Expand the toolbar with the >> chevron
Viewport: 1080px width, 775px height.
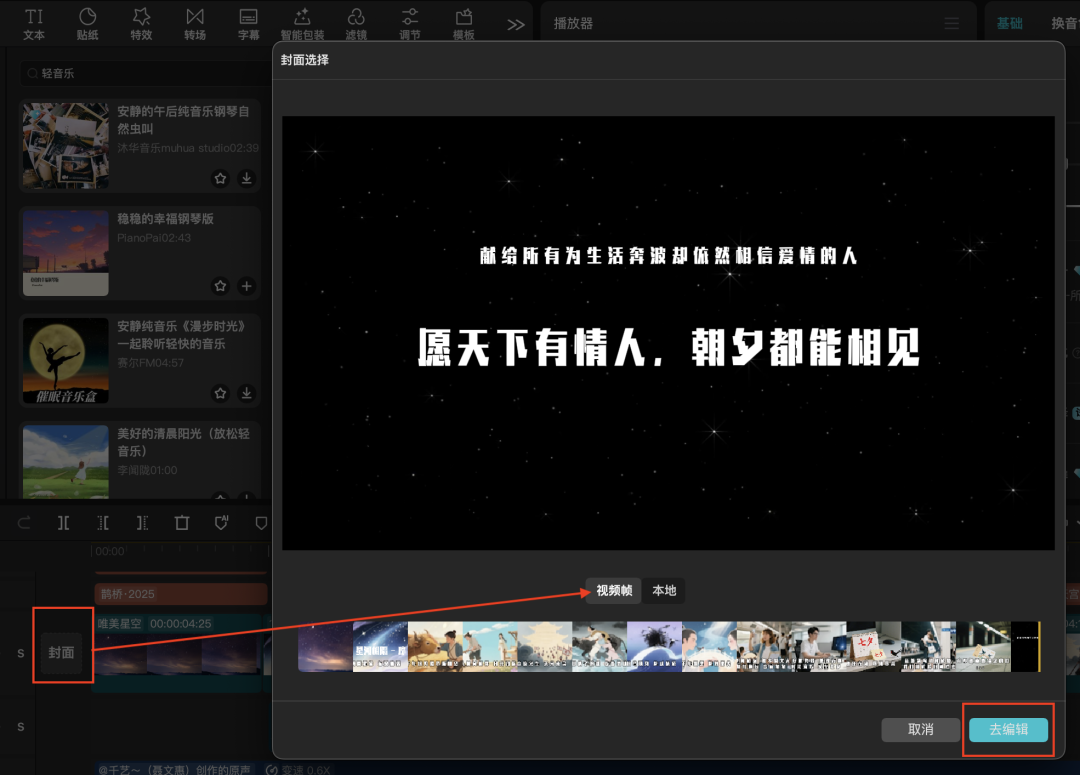[515, 22]
